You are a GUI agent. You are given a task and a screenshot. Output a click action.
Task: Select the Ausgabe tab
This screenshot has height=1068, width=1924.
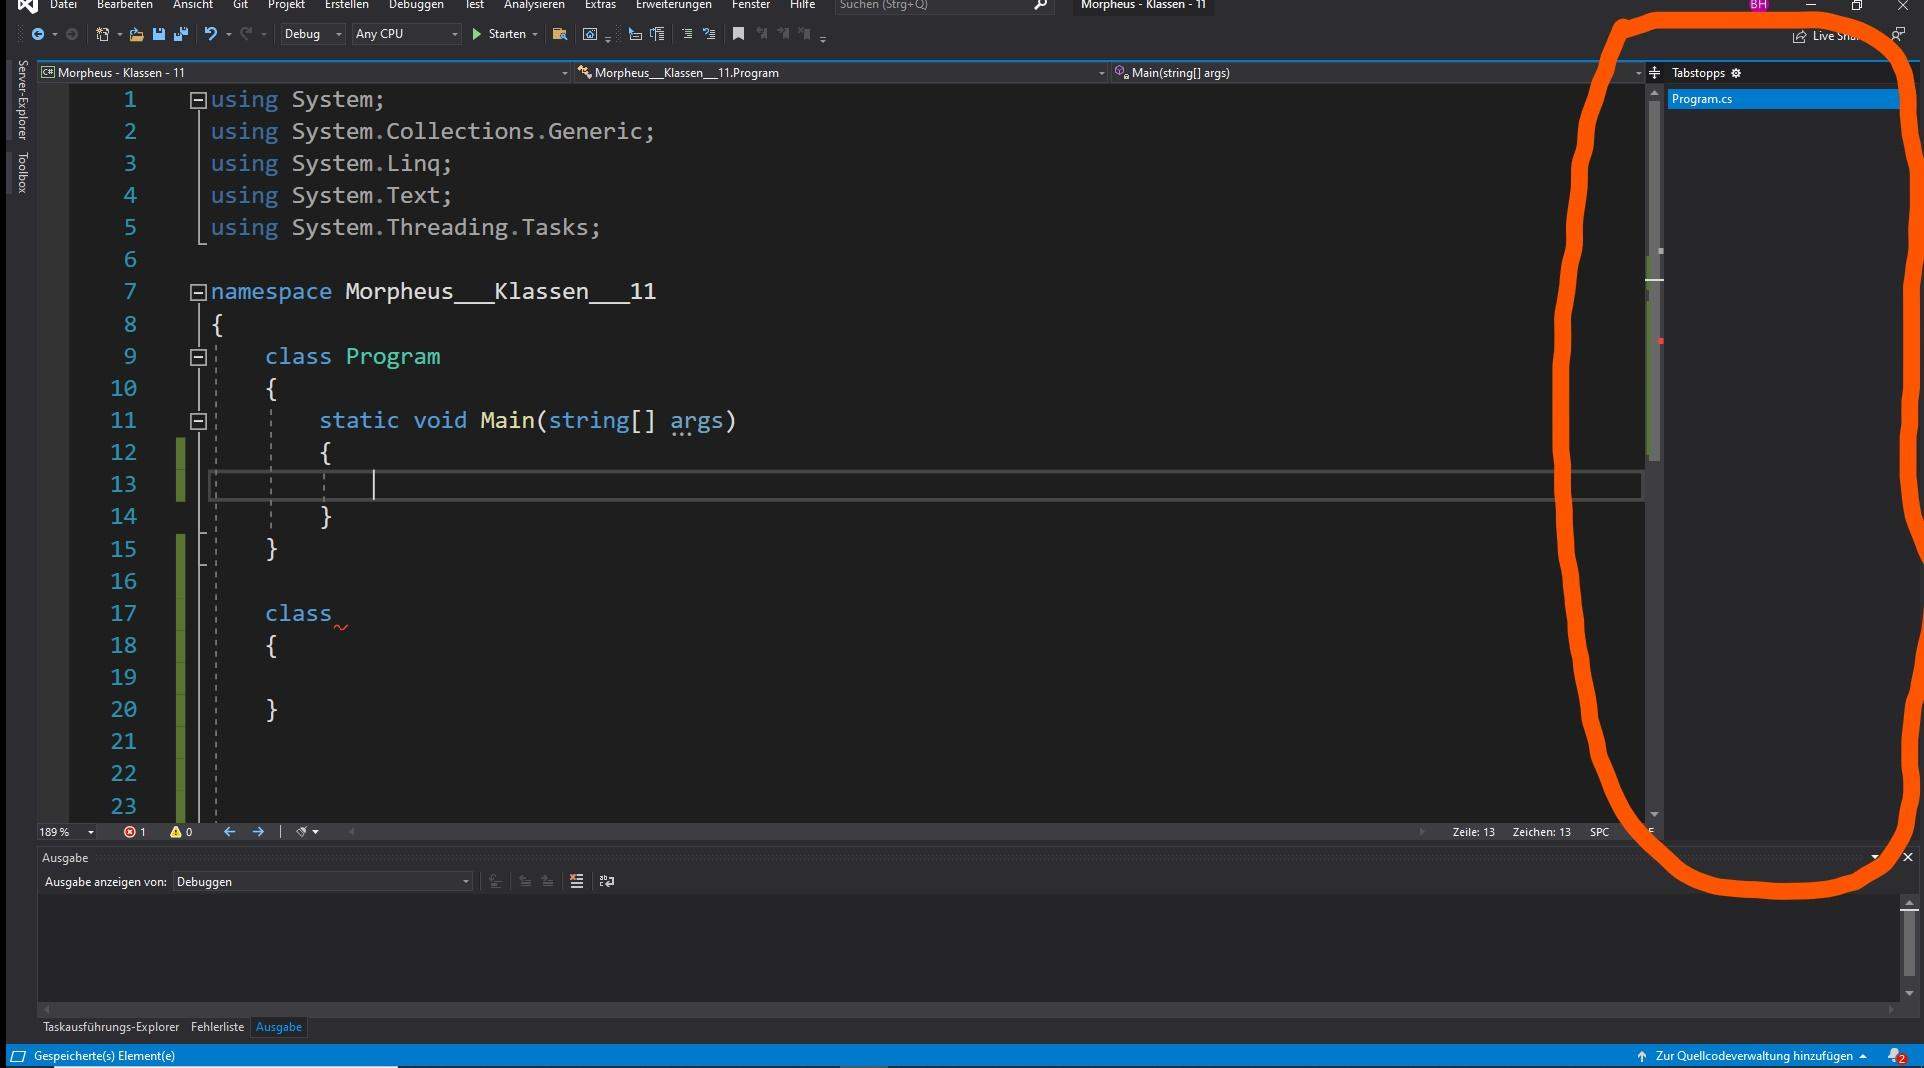tap(278, 1027)
